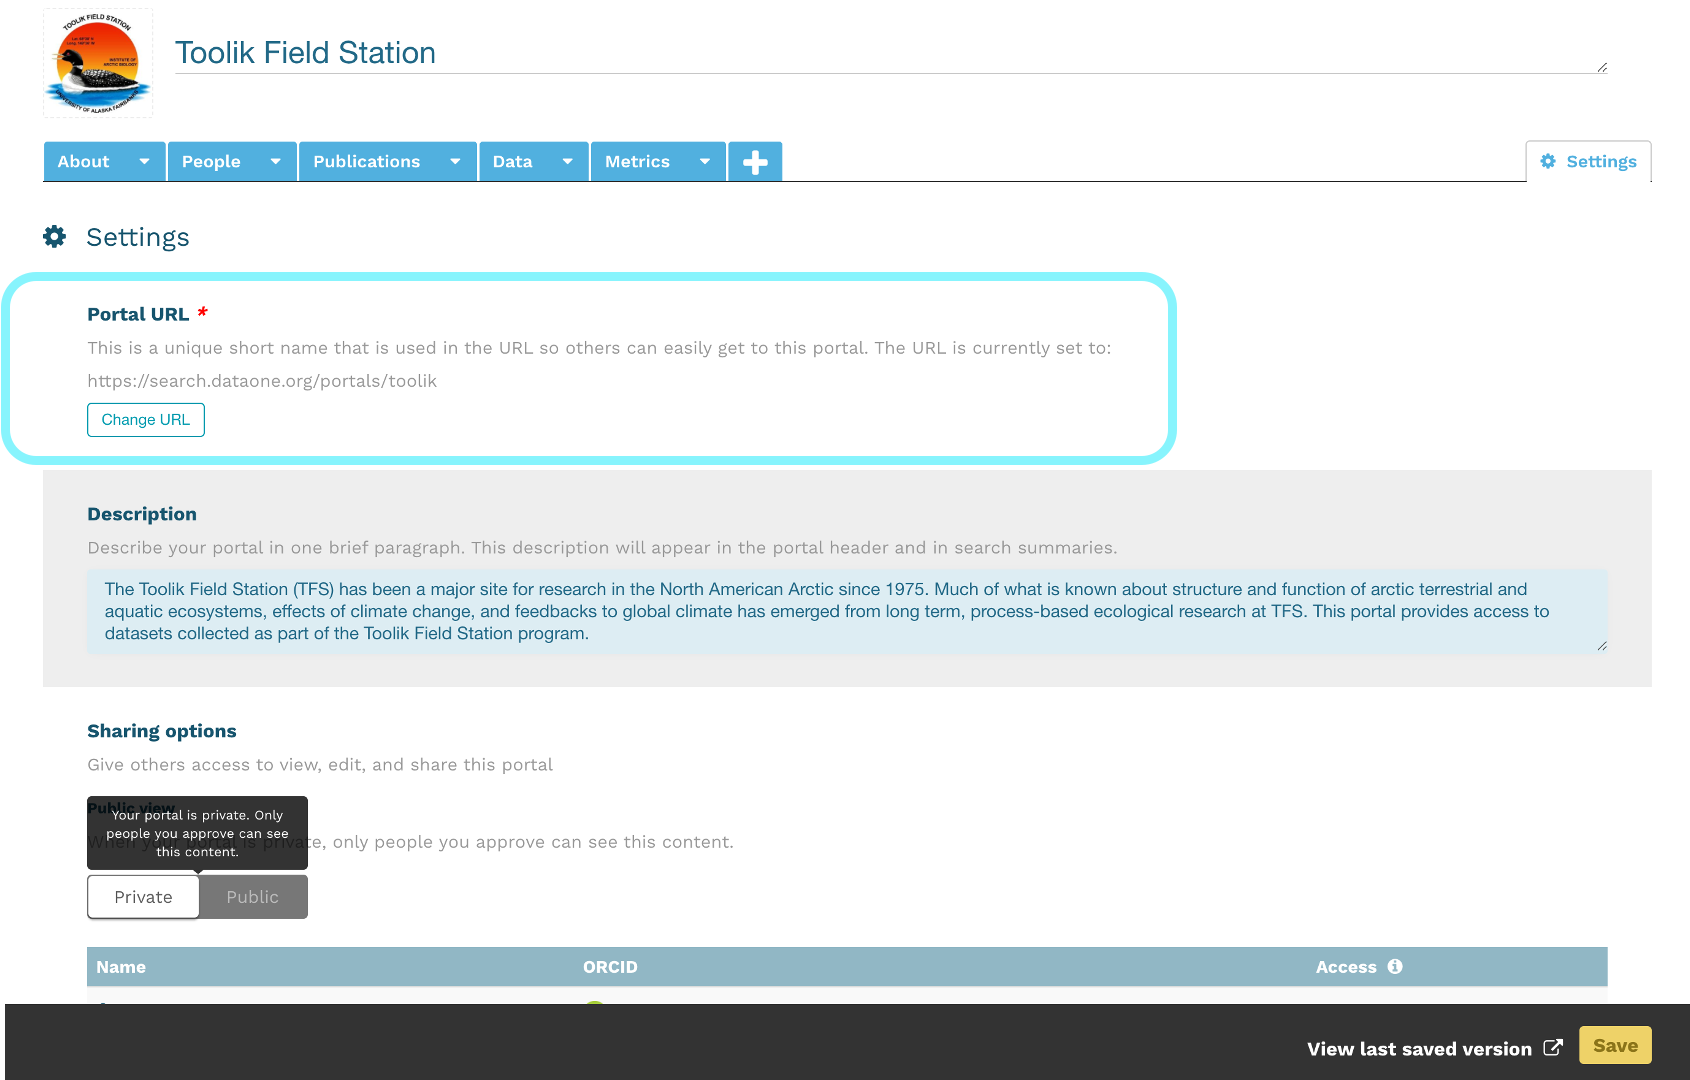Open the About tab
The image size is (1690, 1080).
point(84,161)
